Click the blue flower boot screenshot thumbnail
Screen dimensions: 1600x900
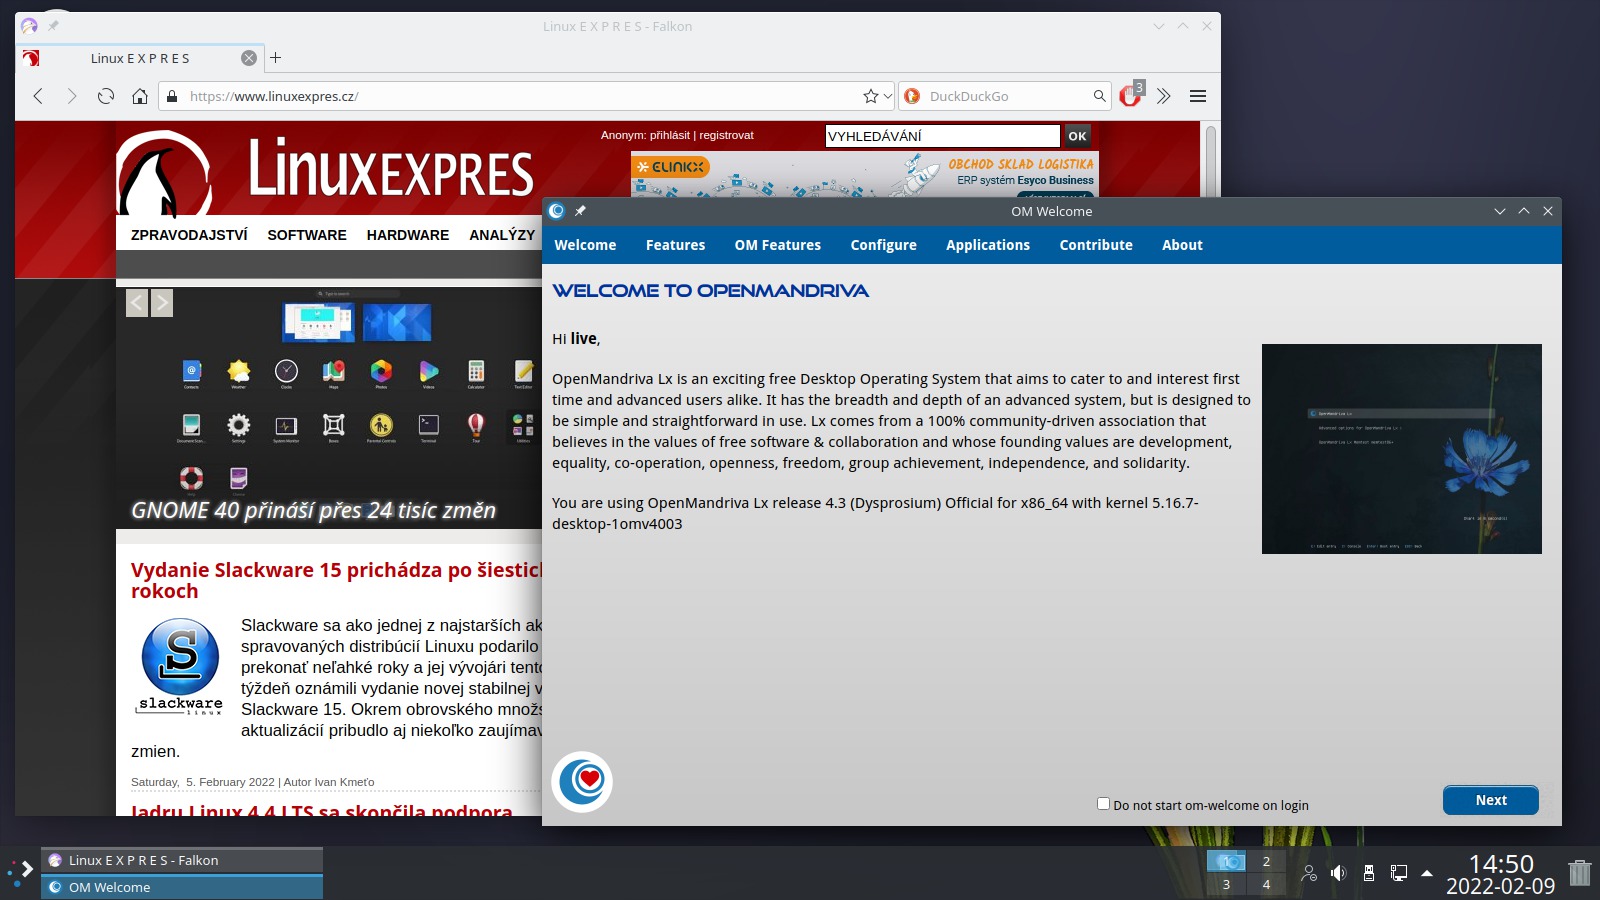coord(1402,449)
